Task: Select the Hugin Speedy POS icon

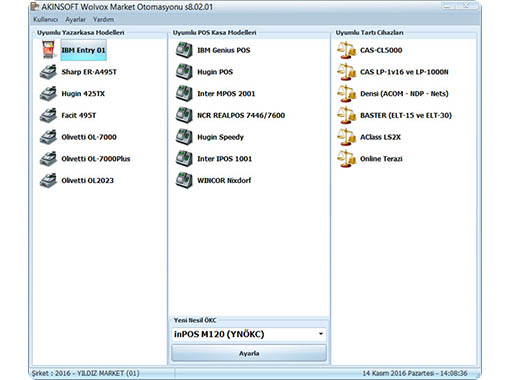Action: pyautogui.click(x=184, y=137)
